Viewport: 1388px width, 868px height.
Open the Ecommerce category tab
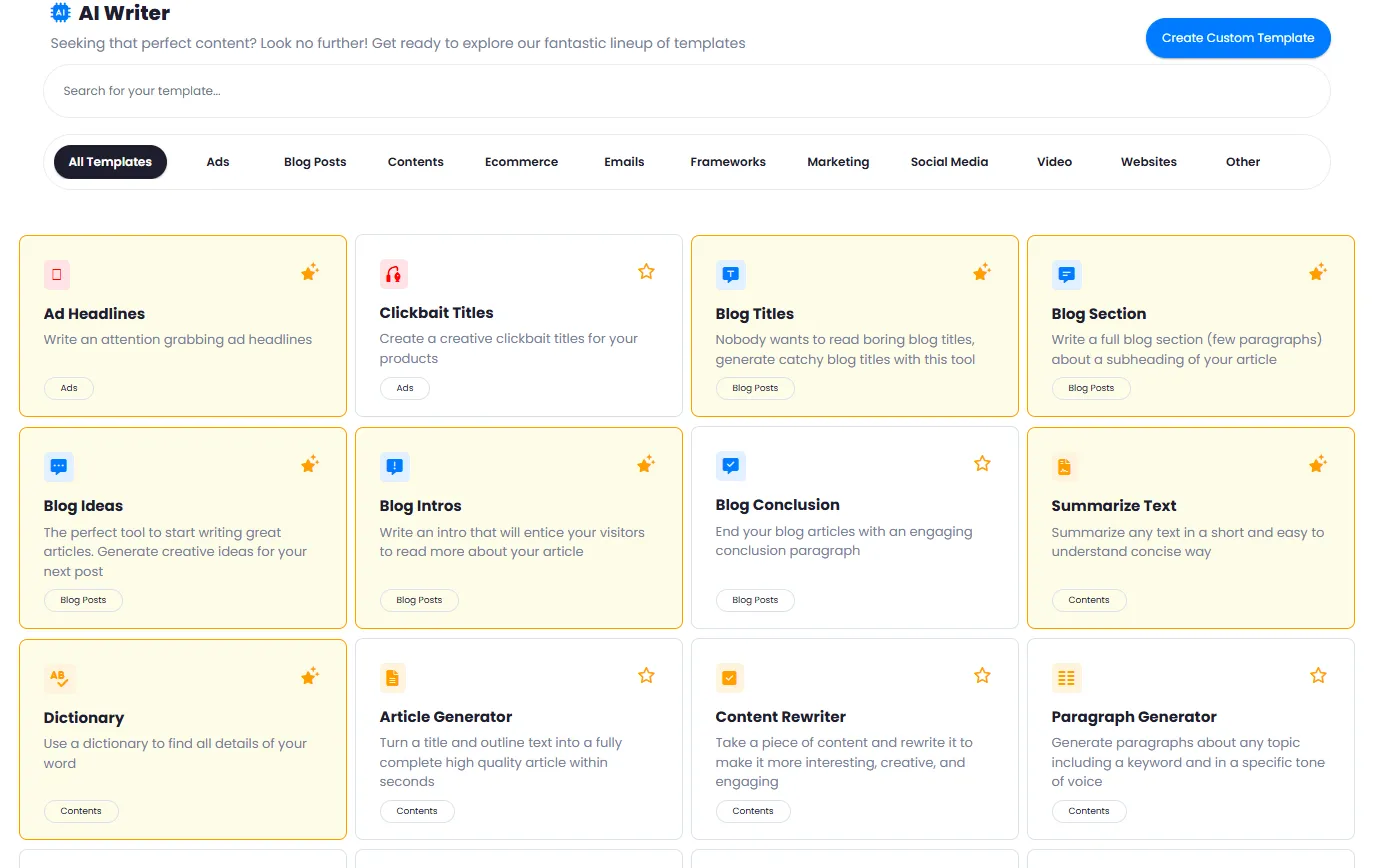(x=522, y=162)
